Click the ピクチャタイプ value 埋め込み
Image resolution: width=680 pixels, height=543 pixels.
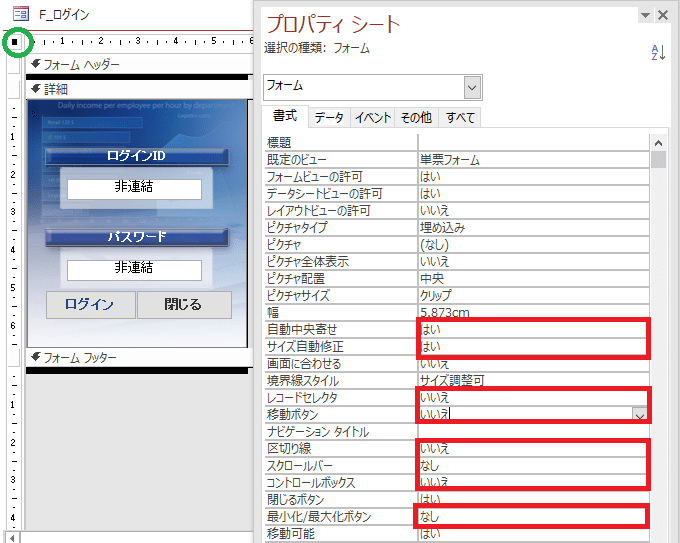pyautogui.click(x=533, y=228)
